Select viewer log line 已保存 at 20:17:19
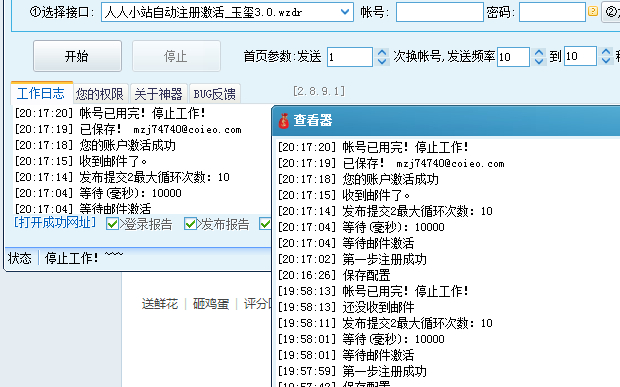 391,163
